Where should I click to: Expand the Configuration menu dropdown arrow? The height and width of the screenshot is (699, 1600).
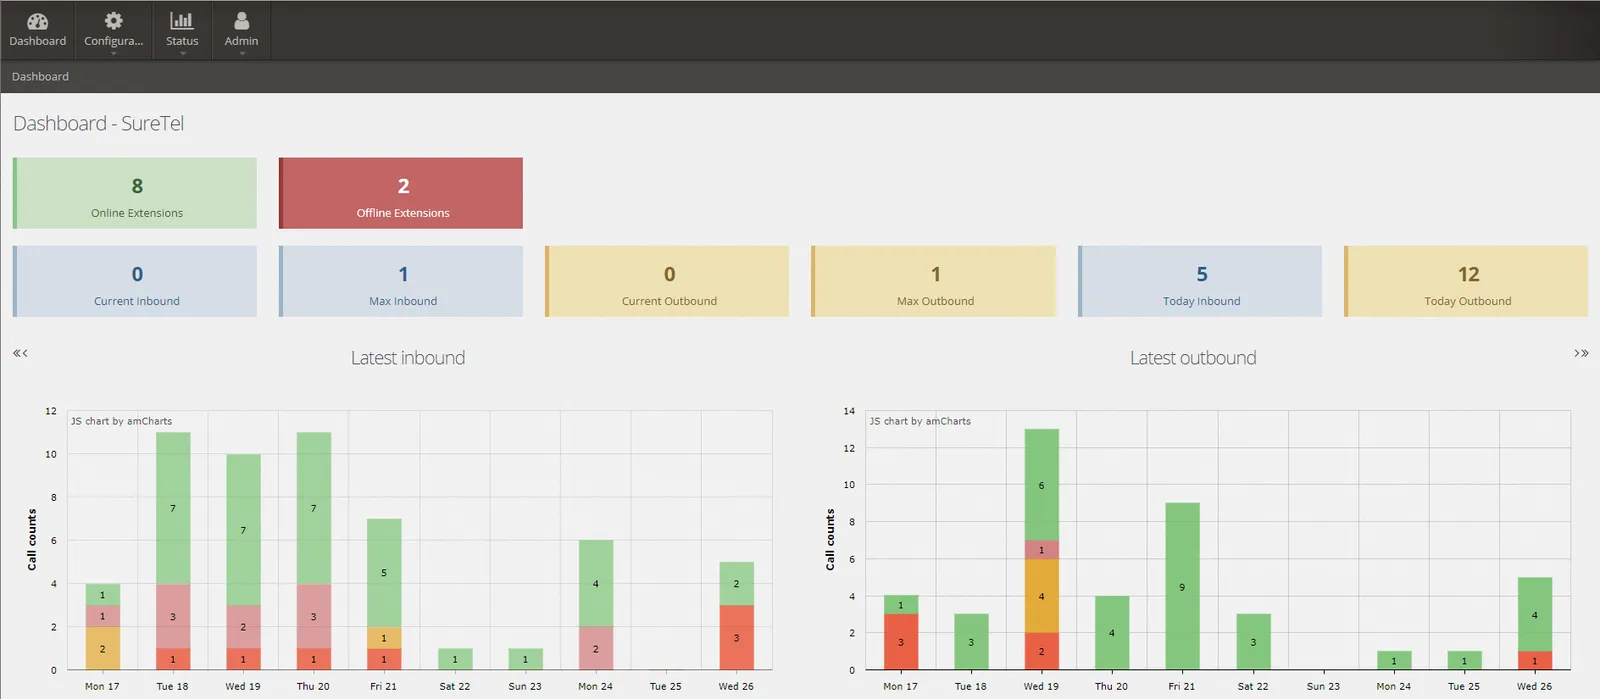114,54
